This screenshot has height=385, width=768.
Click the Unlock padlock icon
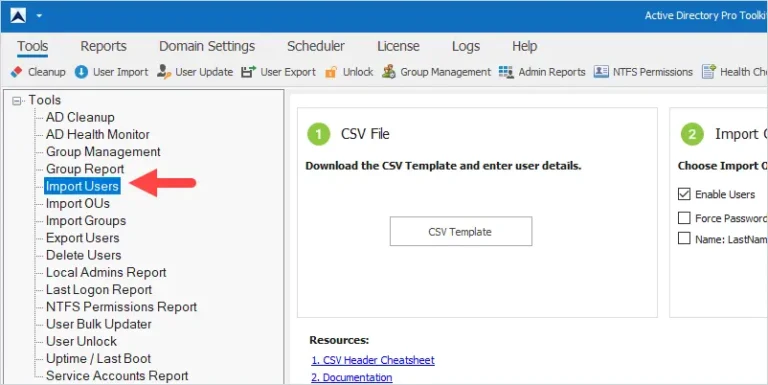click(x=332, y=72)
